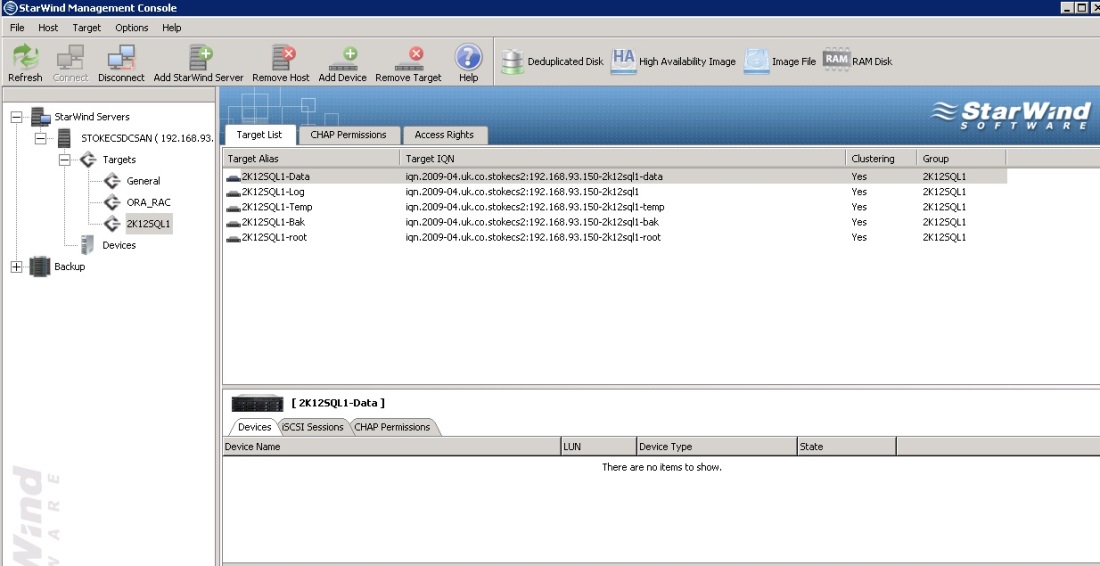Switch to the Target List tab
The image size is (1100, 566).
click(x=260, y=135)
